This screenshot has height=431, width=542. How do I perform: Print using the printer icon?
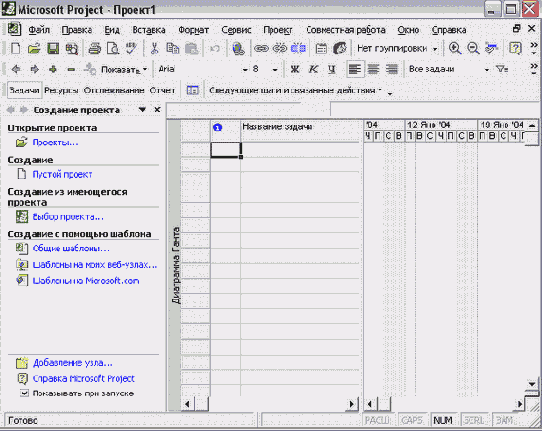coord(94,48)
